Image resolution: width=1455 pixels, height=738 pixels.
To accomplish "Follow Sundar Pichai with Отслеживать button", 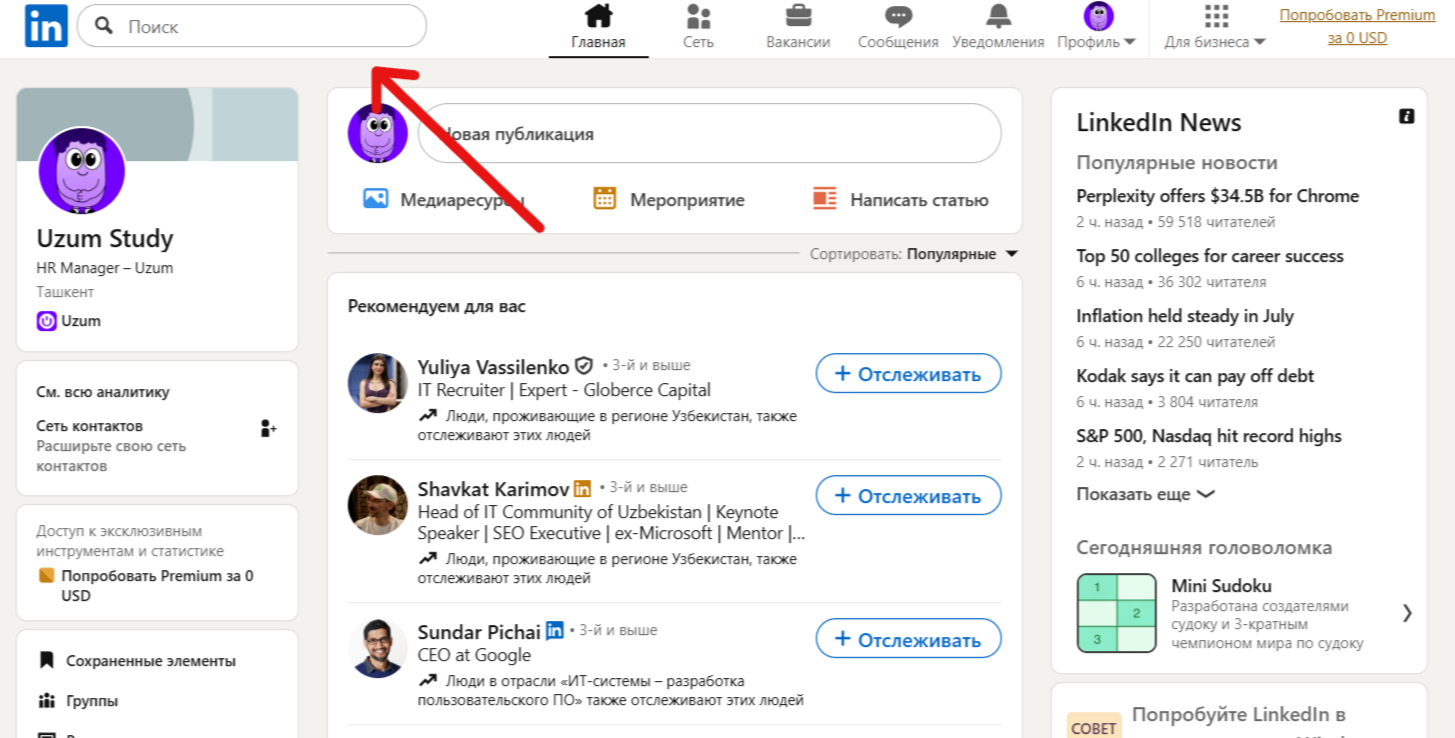I will click(908, 639).
